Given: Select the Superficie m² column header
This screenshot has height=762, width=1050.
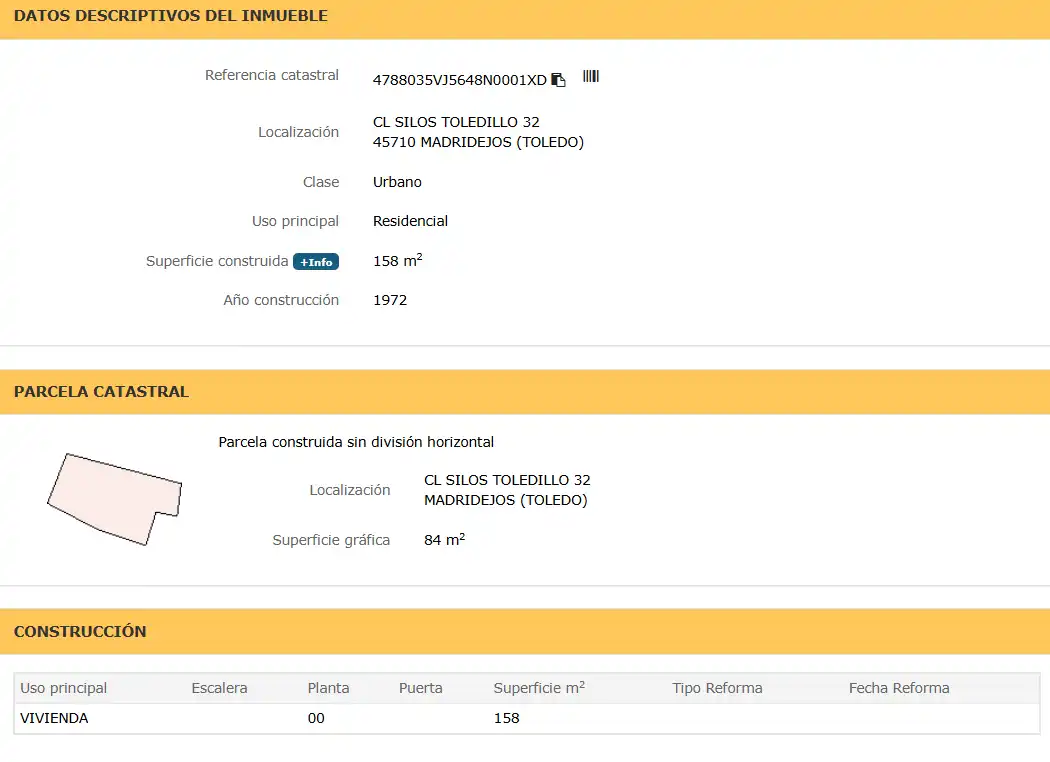Looking at the screenshot, I should (x=539, y=688).
